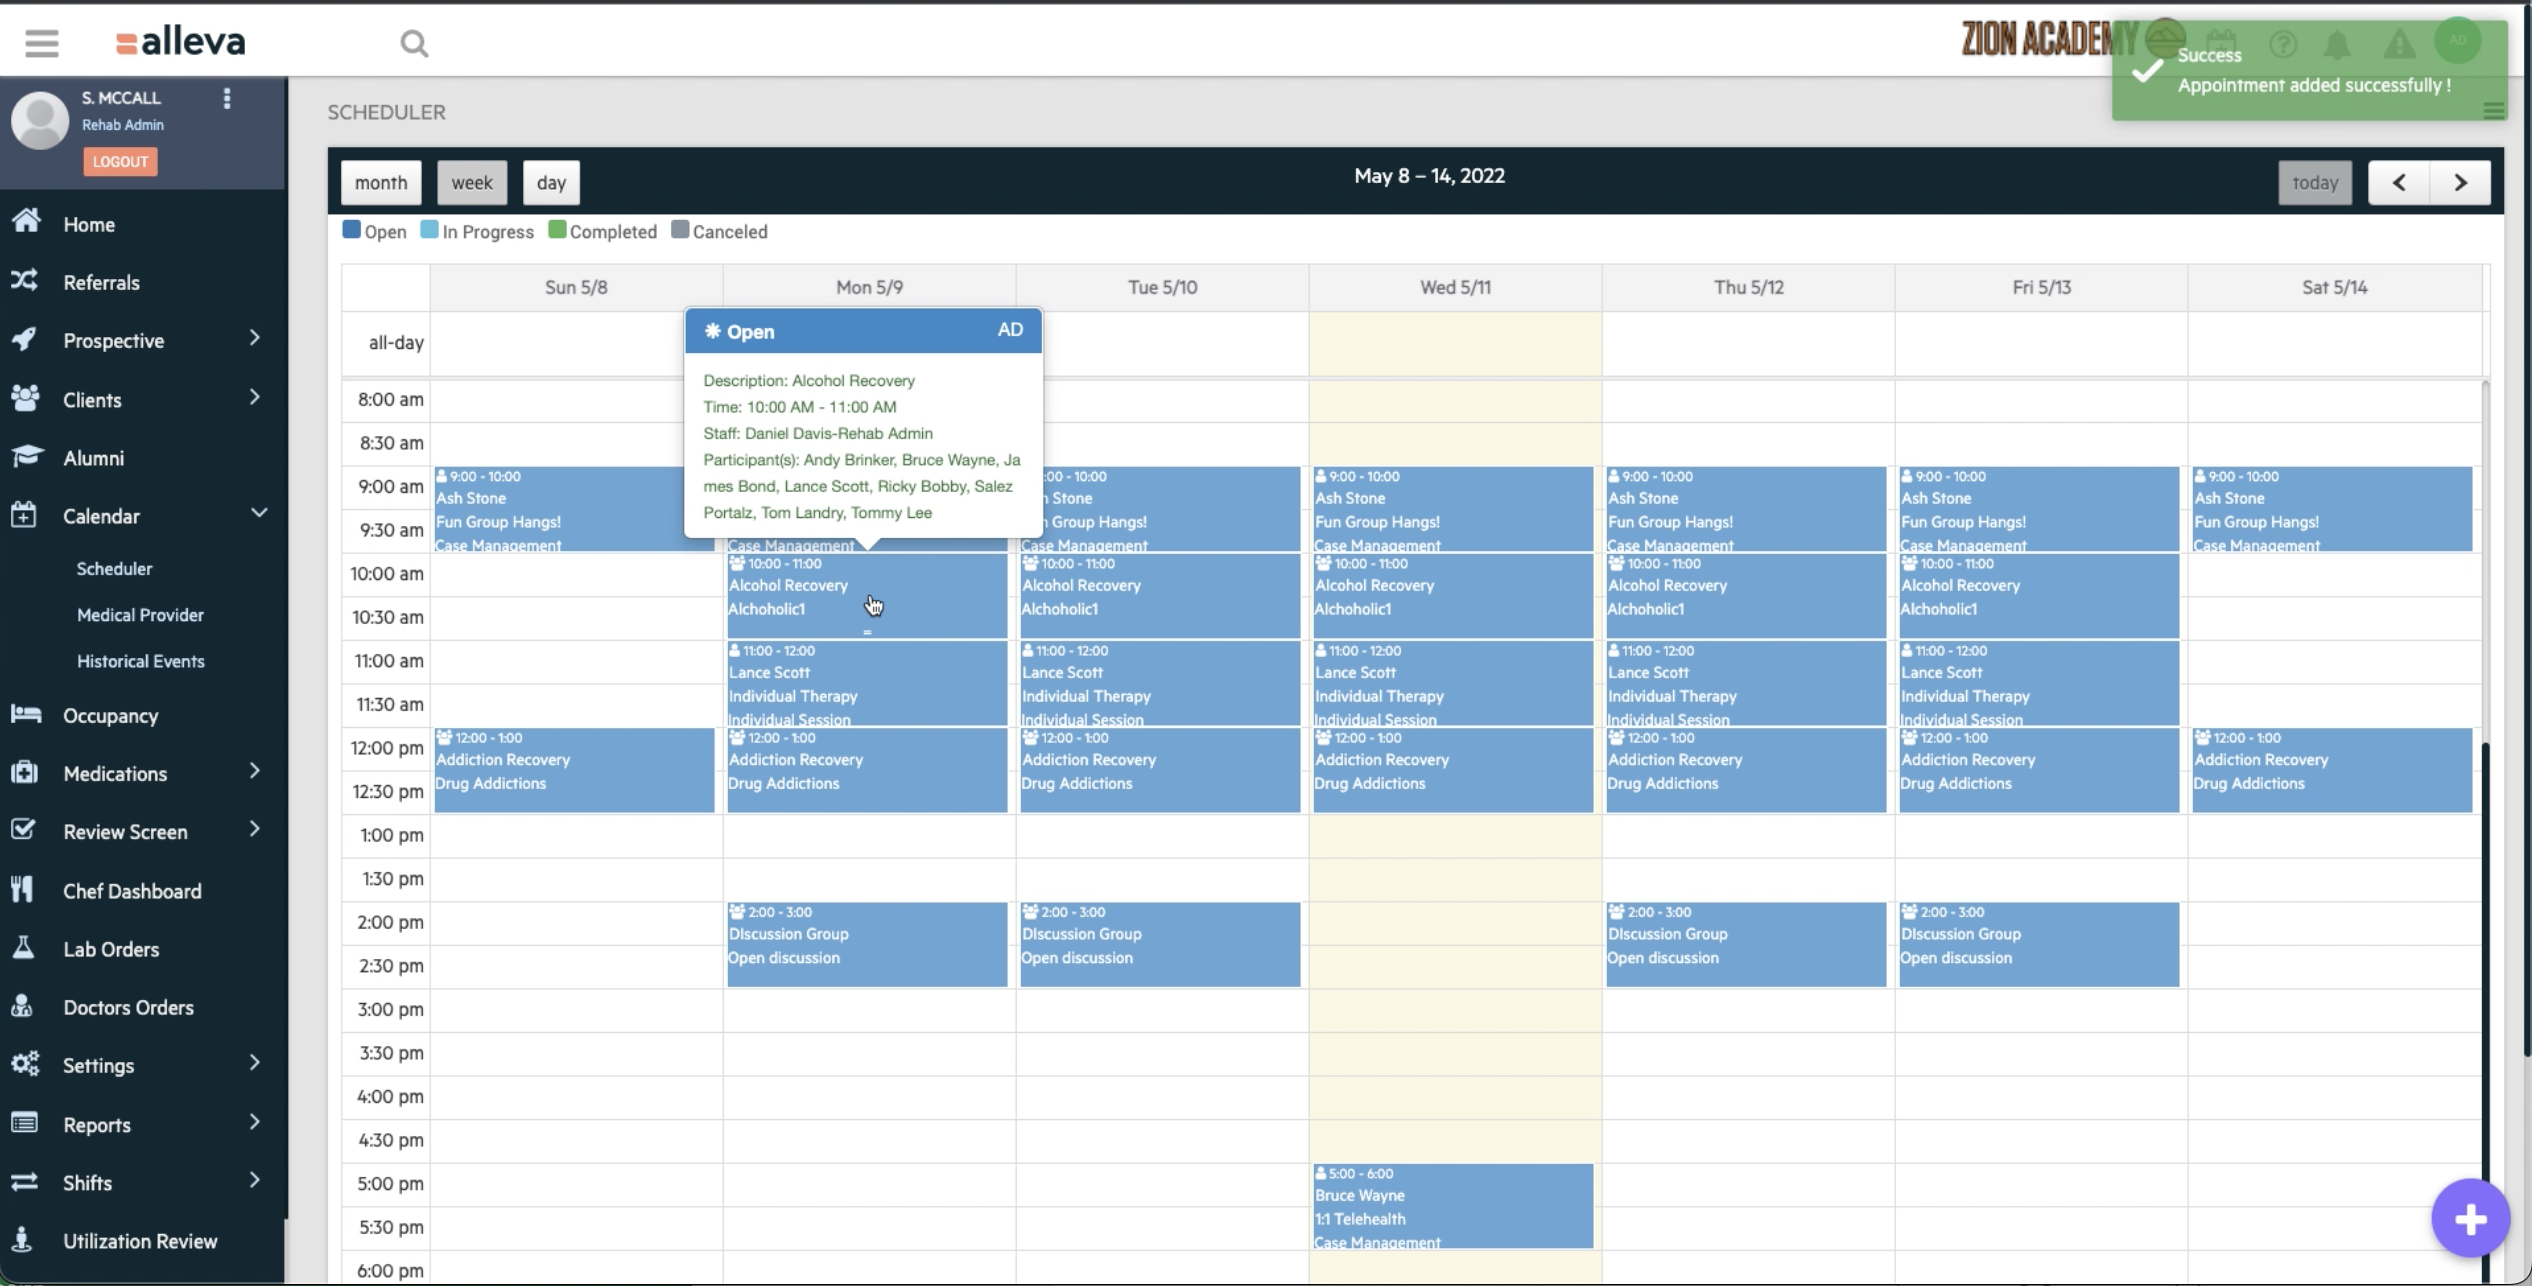Click the today button

[x=2314, y=183]
